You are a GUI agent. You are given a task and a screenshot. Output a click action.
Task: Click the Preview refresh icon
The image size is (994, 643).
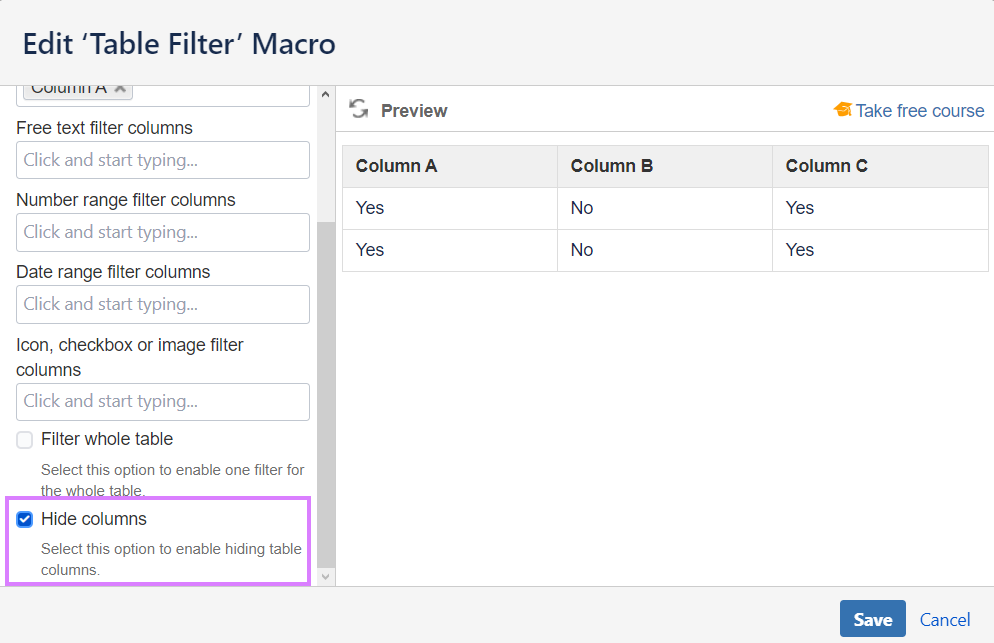(358, 110)
